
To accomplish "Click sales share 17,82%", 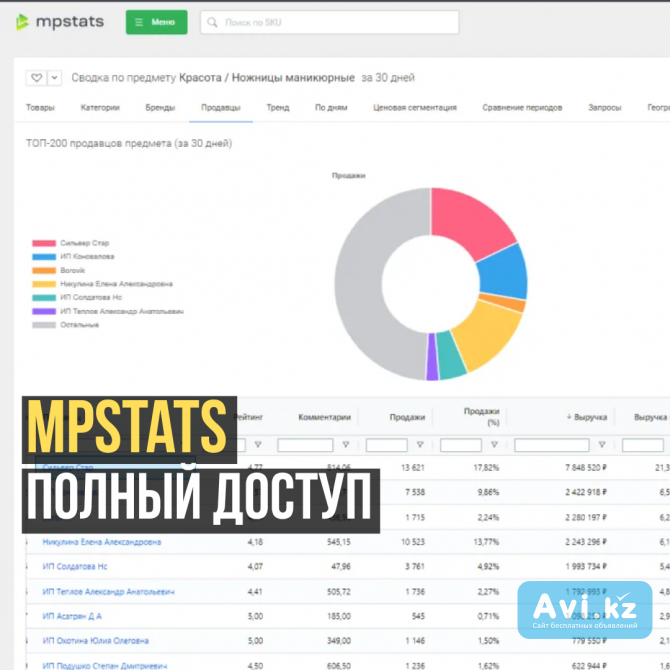I will [x=486, y=468].
